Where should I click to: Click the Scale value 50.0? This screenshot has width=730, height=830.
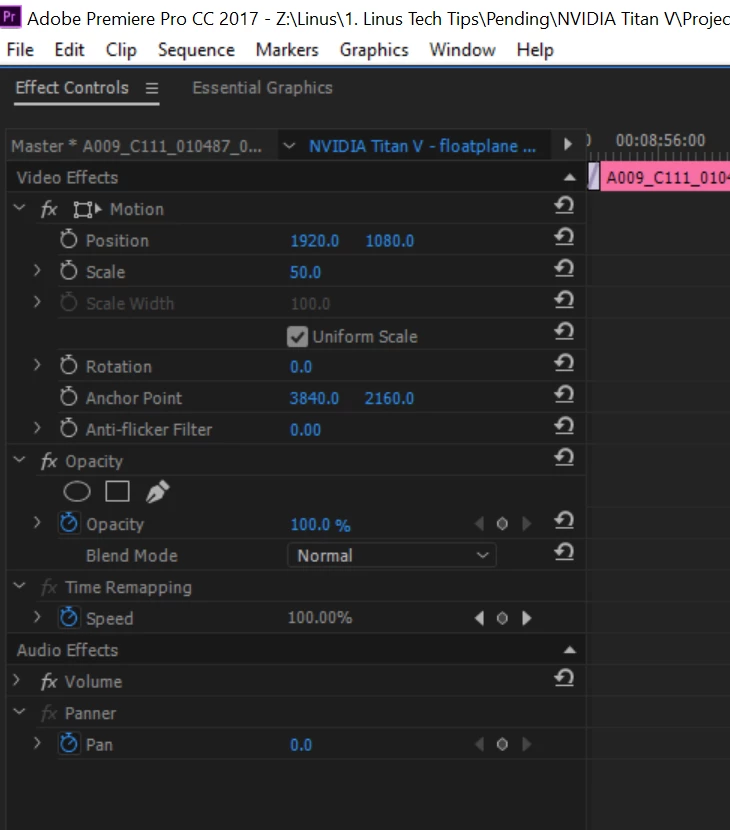pos(305,272)
